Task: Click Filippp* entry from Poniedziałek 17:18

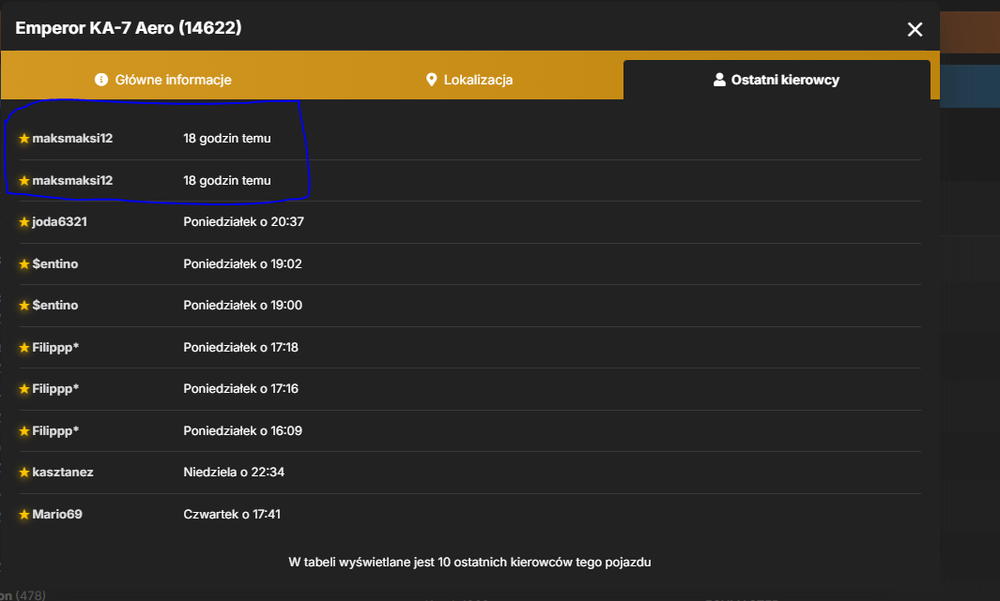Action: (469, 348)
